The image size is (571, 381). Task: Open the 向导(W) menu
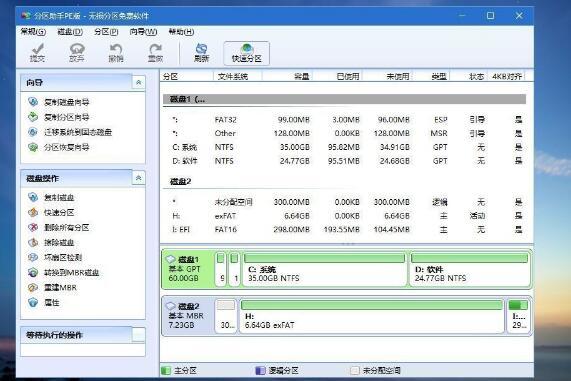coord(143,32)
